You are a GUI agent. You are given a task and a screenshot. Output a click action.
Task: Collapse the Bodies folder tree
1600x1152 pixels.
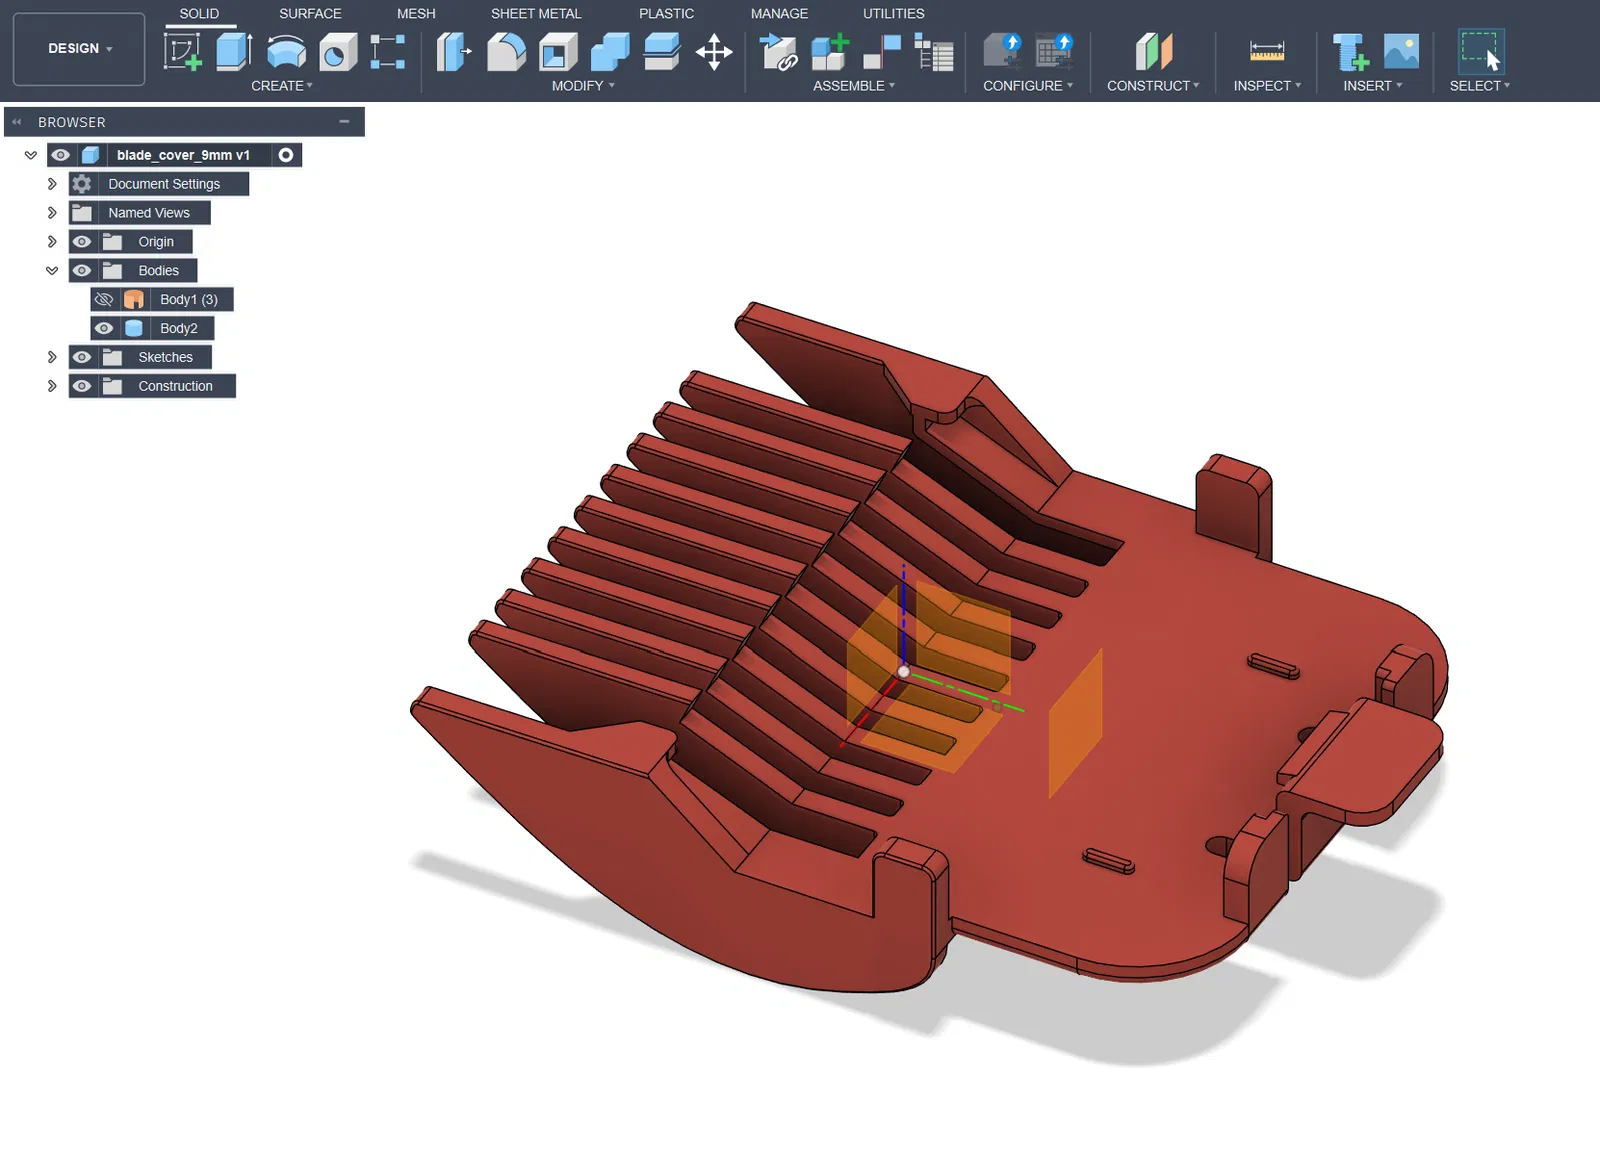pyautogui.click(x=52, y=271)
